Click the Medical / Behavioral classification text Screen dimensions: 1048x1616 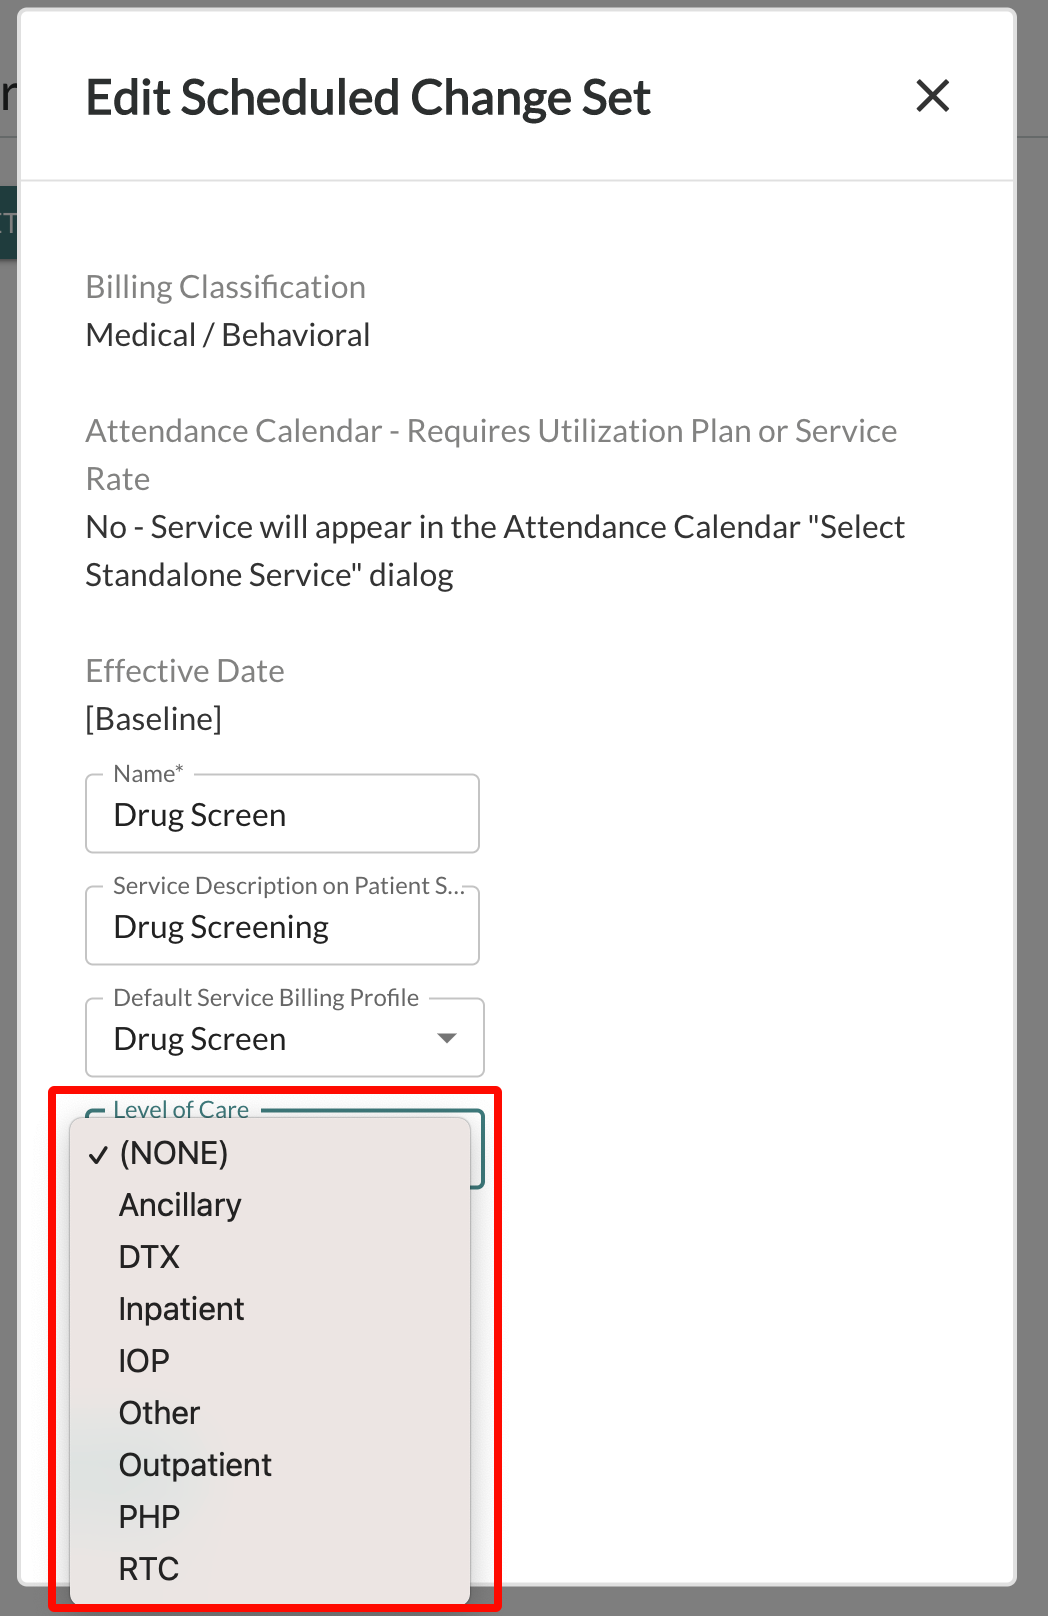(228, 335)
